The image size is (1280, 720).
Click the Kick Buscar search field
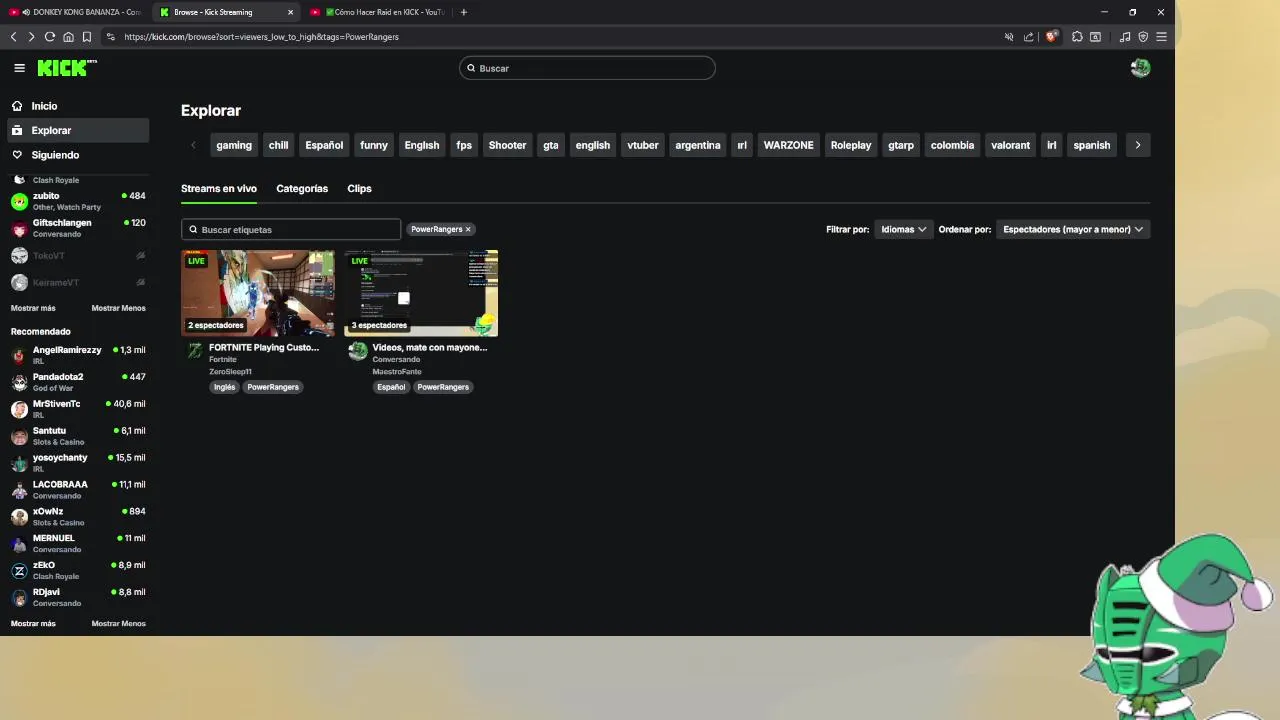[588, 68]
